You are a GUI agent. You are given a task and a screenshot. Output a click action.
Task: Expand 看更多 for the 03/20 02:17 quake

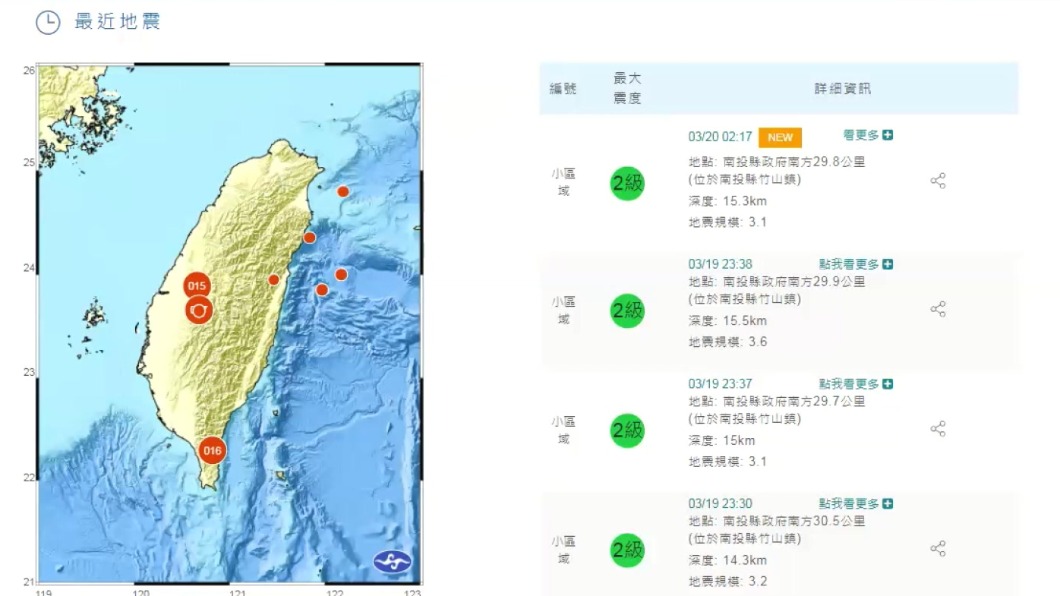click(x=868, y=135)
